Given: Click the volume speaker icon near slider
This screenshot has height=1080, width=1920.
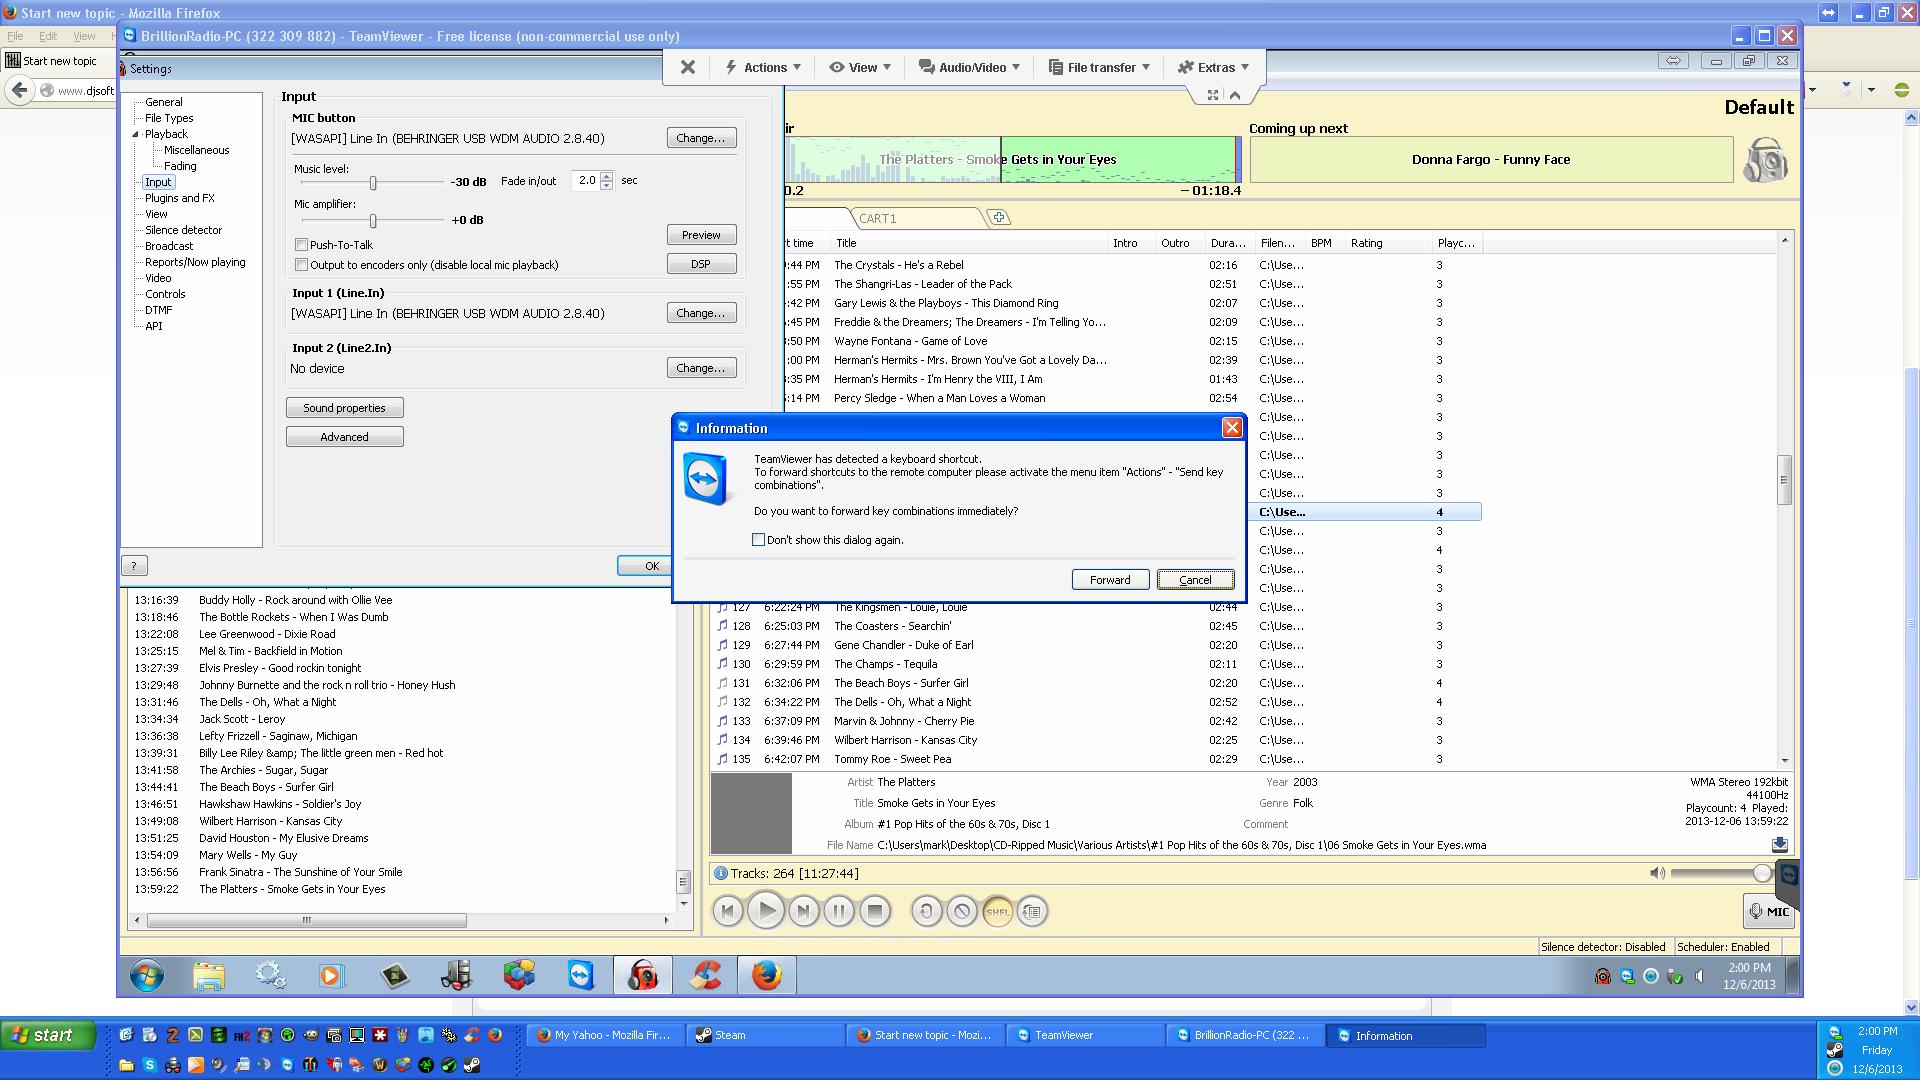Looking at the screenshot, I should click(x=1657, y=873).
